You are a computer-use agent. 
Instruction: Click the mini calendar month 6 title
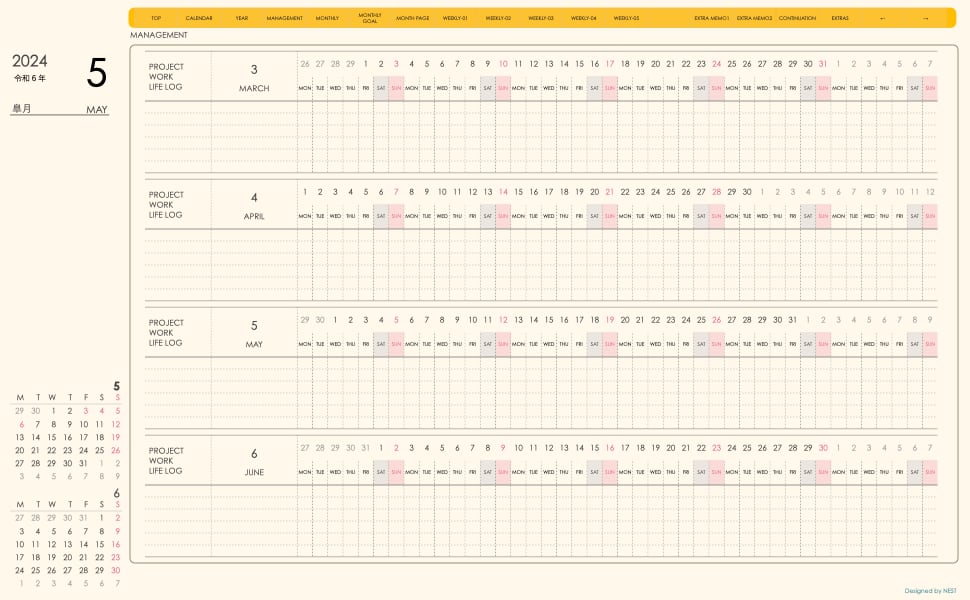(116, 493)
